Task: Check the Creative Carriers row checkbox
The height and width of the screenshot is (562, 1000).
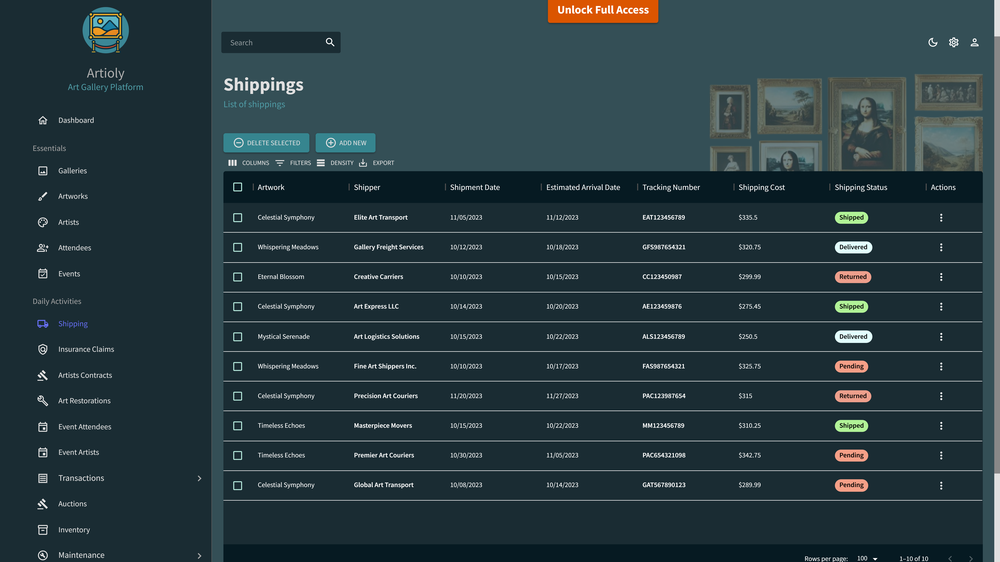Action: pyautogui.click(x=237, y=277)
